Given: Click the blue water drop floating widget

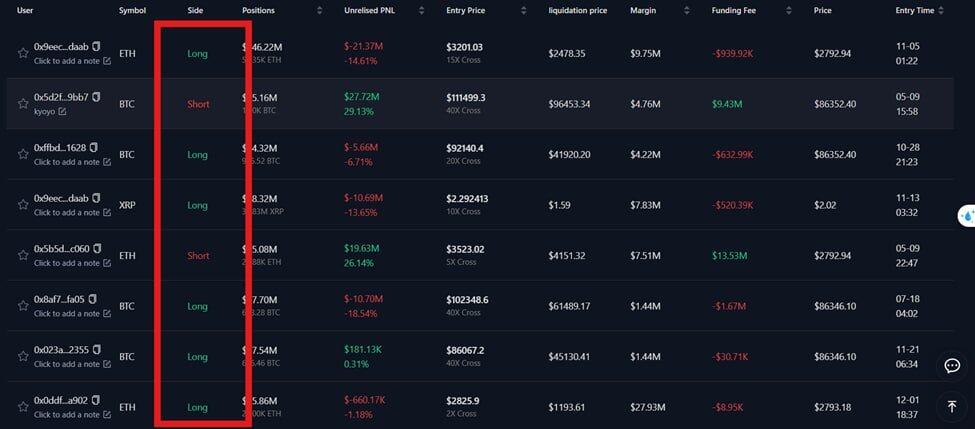Looking at the screenshot, I should point(967,216).
